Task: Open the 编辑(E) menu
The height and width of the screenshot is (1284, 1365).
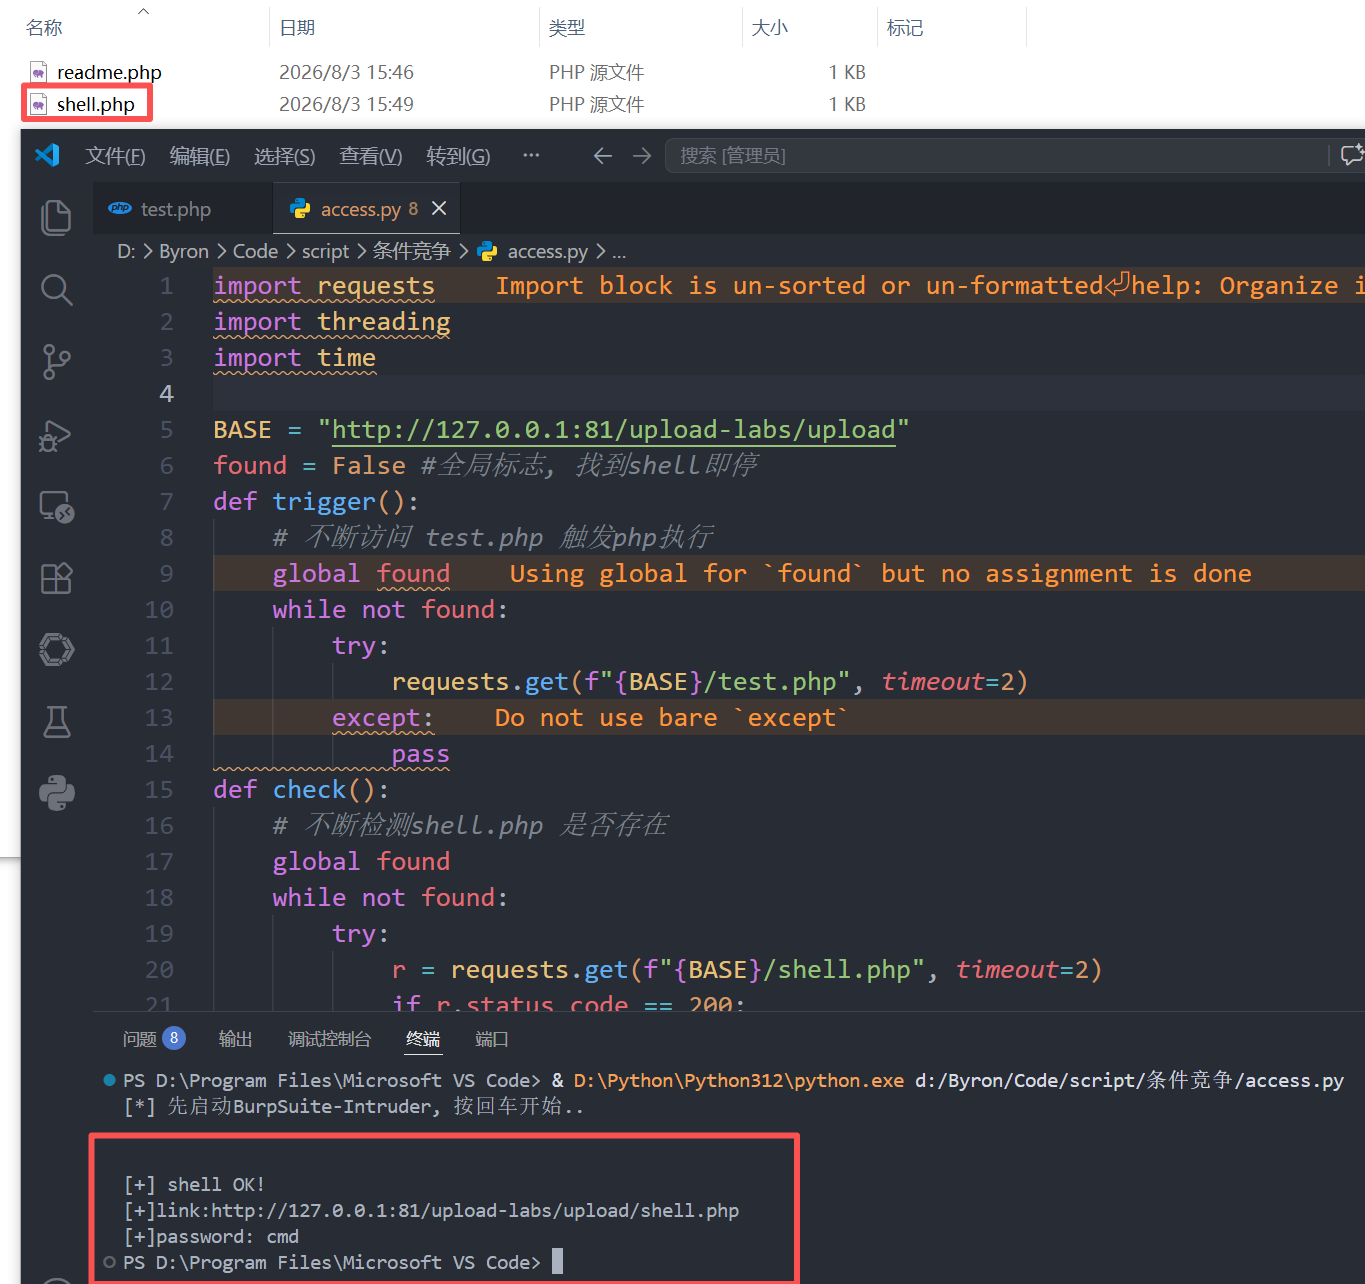Action: (x=199, y=156)
